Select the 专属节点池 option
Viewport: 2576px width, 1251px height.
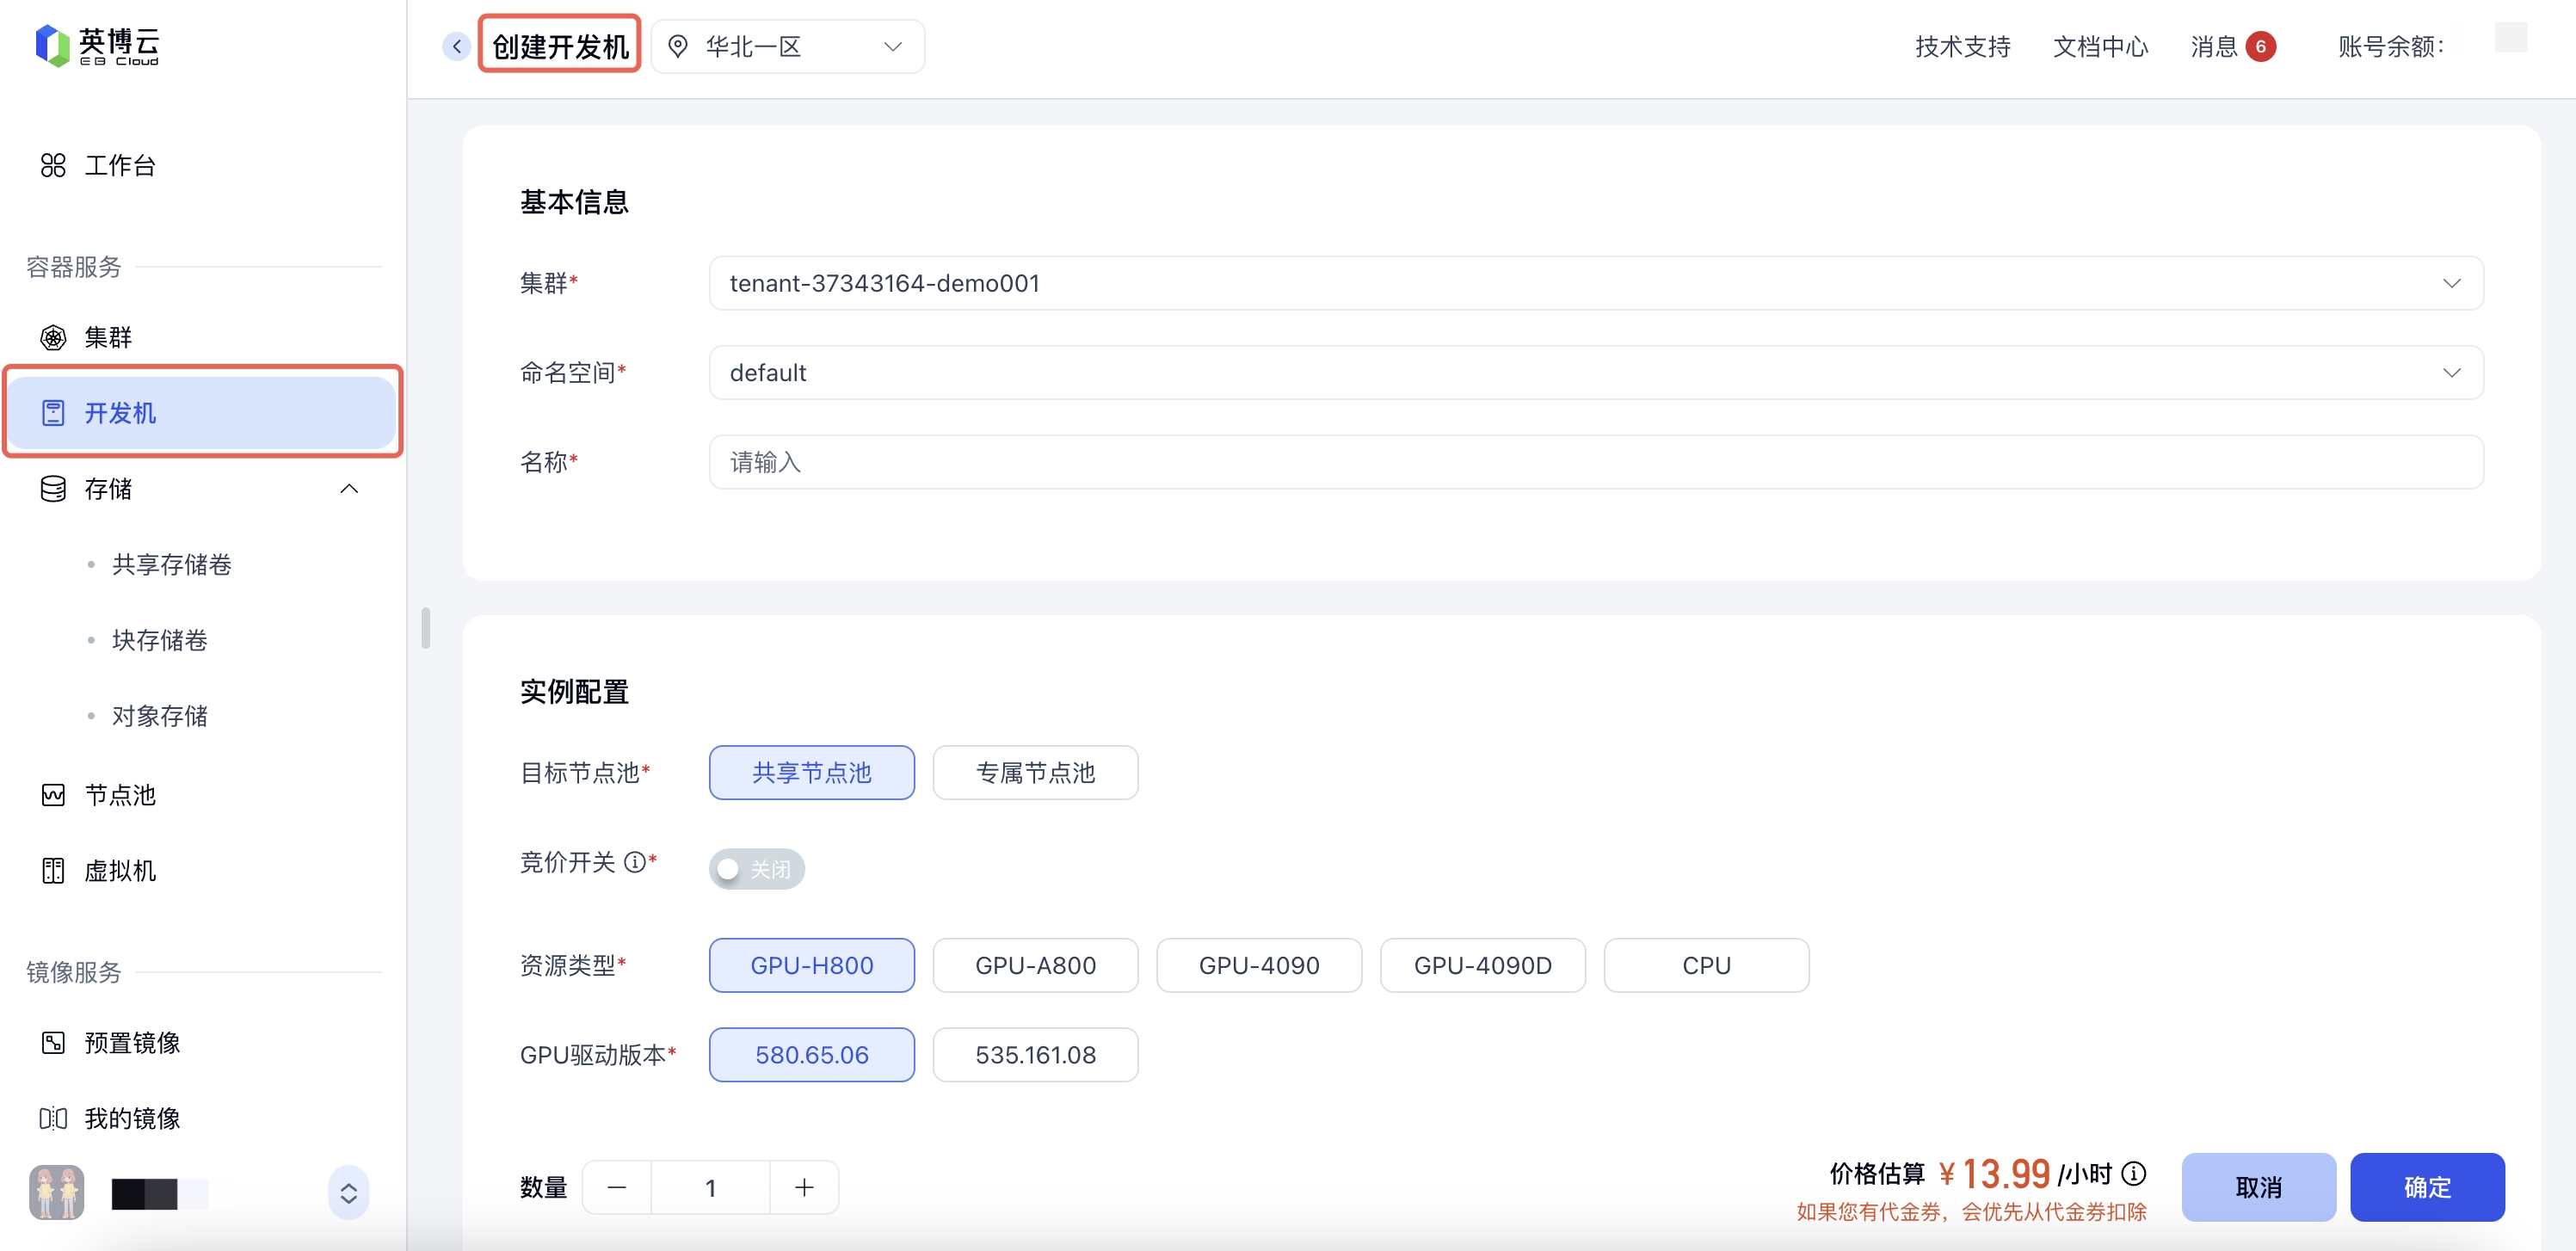[x=1035, y=773]
